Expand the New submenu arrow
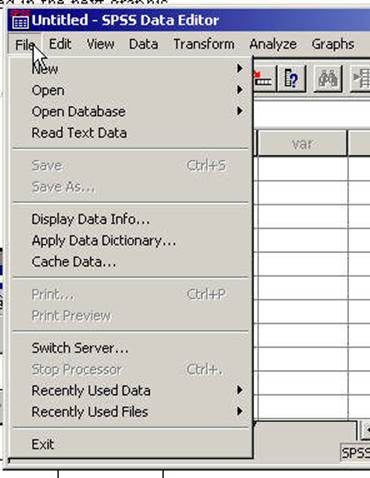 [239, 68]
